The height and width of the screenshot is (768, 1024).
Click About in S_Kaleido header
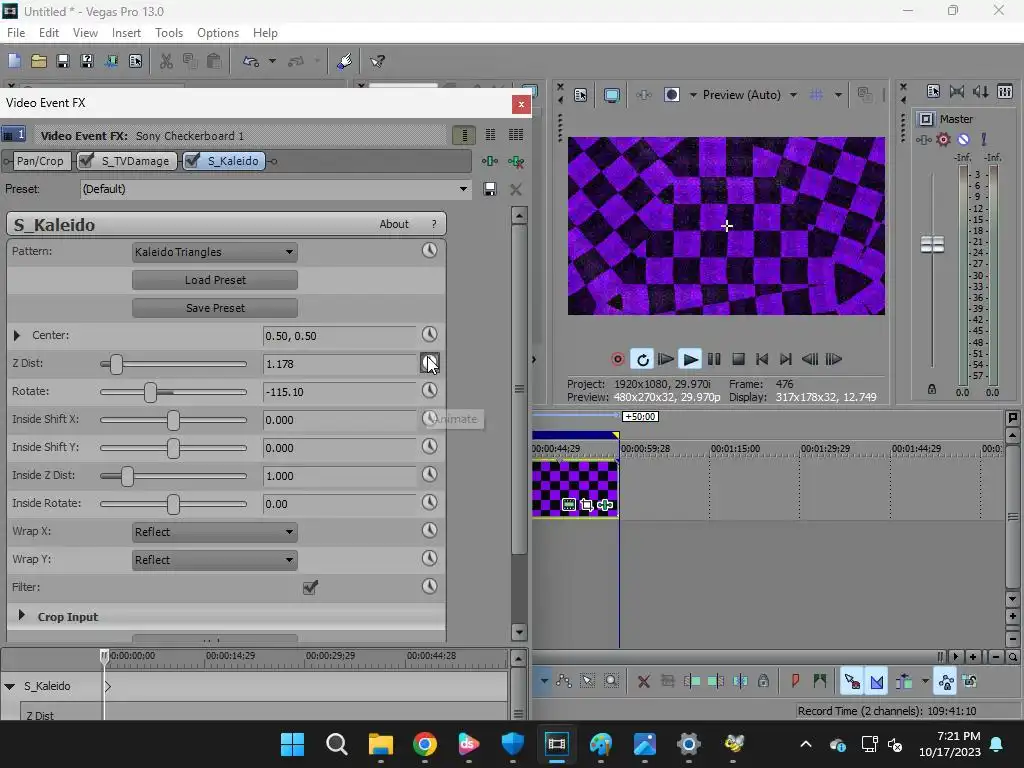click(394, 224)
